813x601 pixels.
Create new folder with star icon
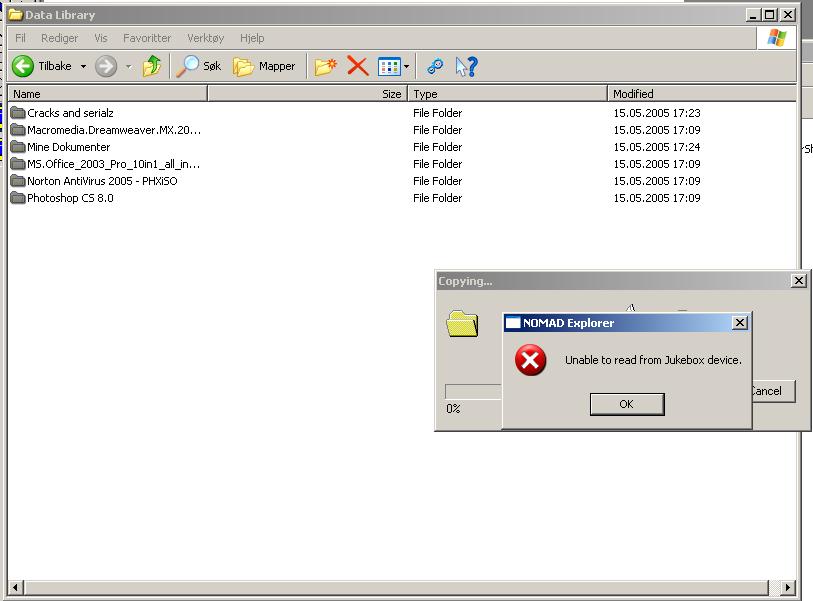pyautogui.click(x=326, y=66)
